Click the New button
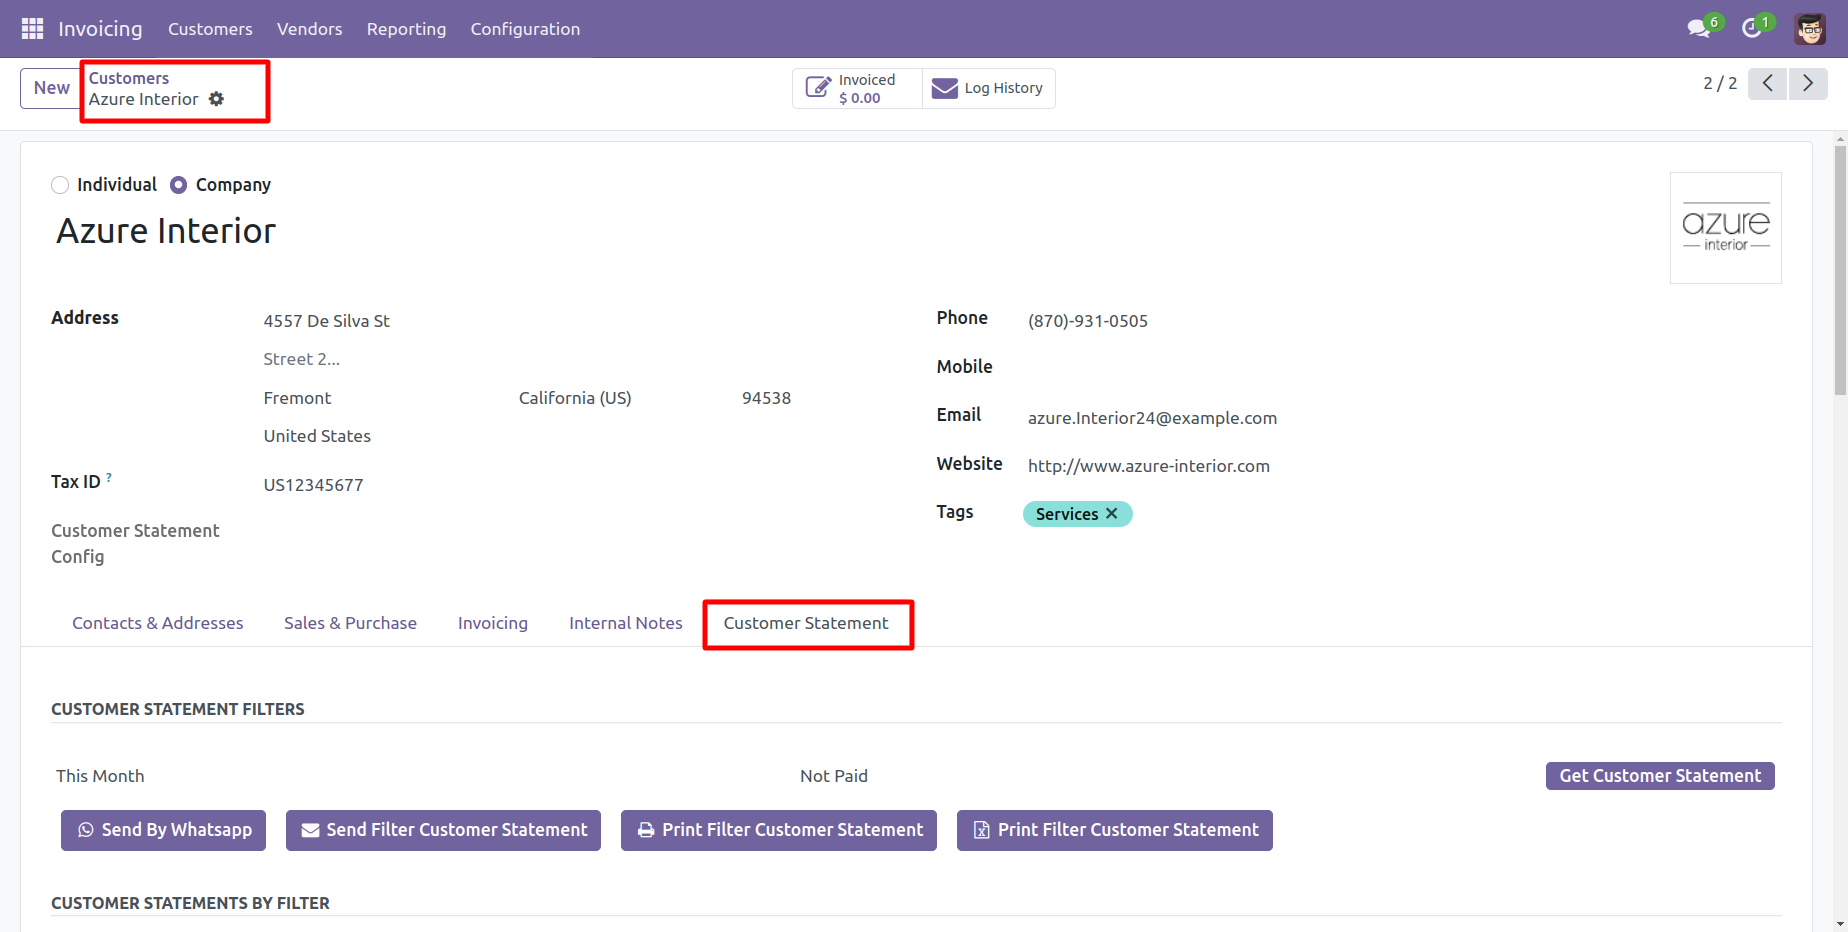This screenshot has height=932, width=1848. pyautogui.click(x=51, y=88)
